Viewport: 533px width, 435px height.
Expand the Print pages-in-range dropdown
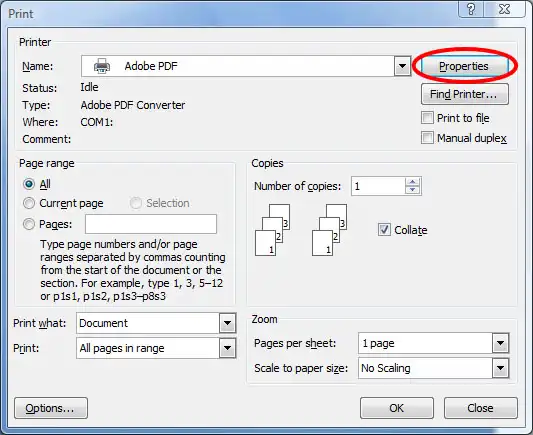tap(227, 348)
